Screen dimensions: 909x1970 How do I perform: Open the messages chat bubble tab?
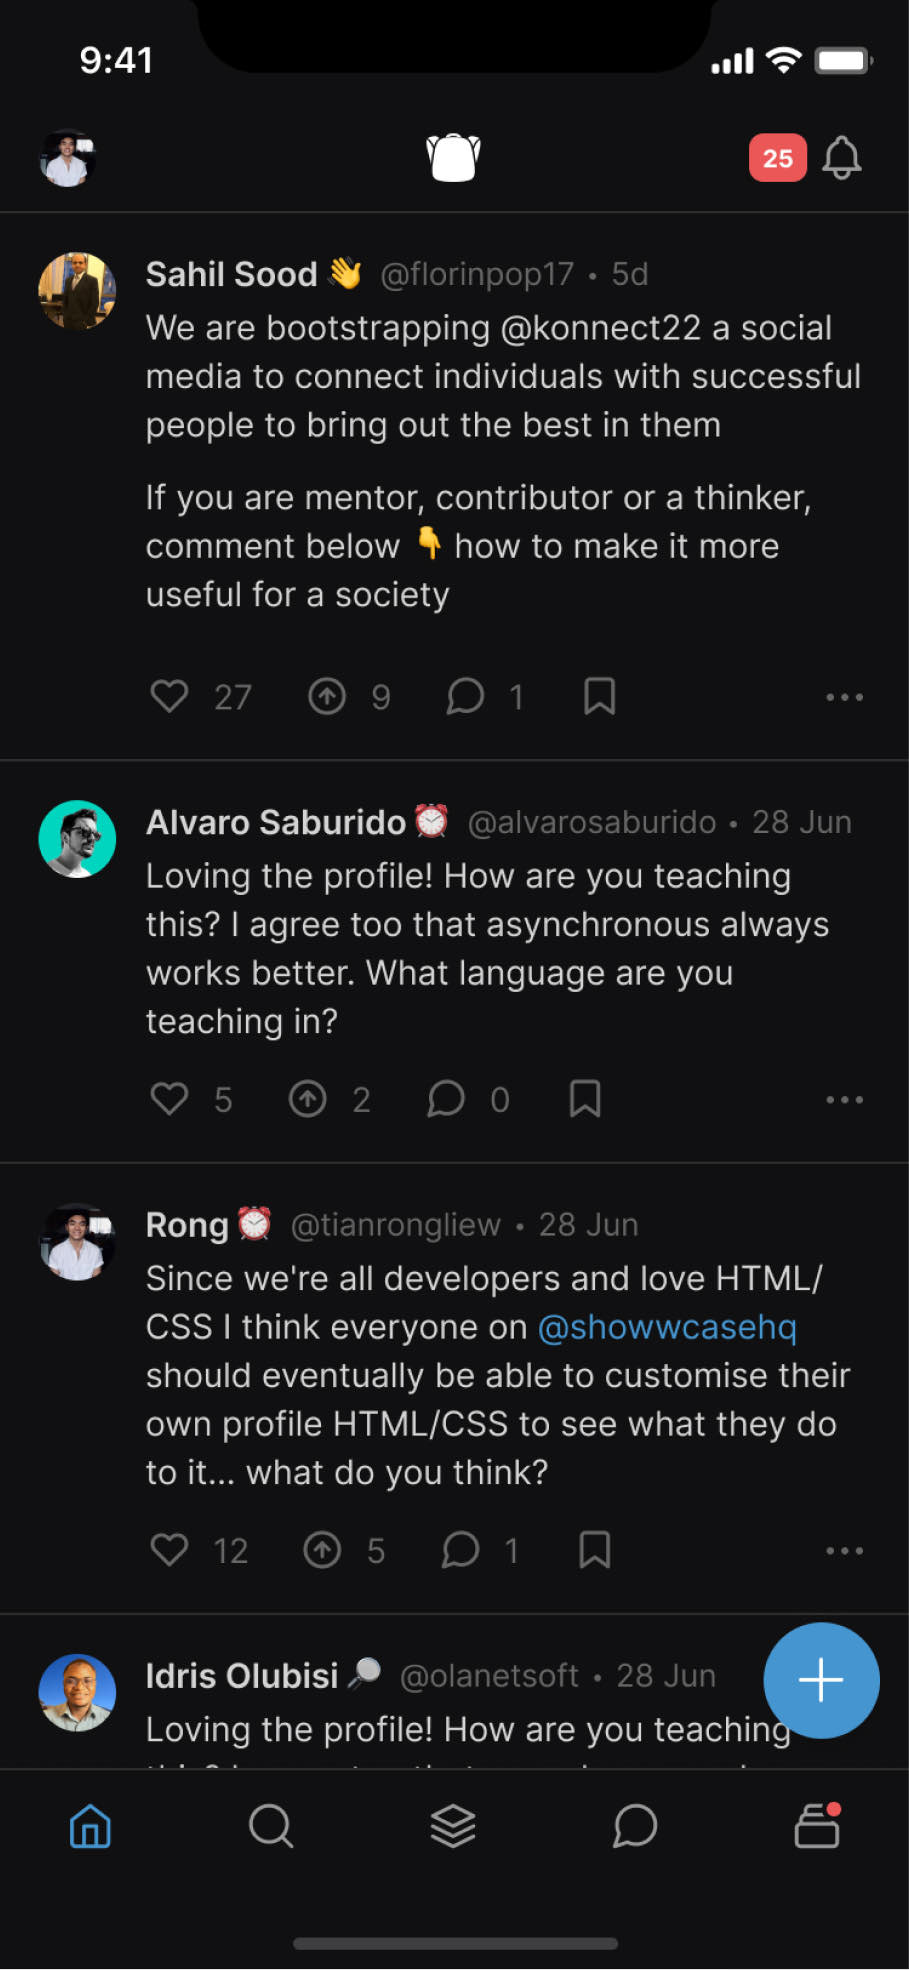(x=635, y=1826)
